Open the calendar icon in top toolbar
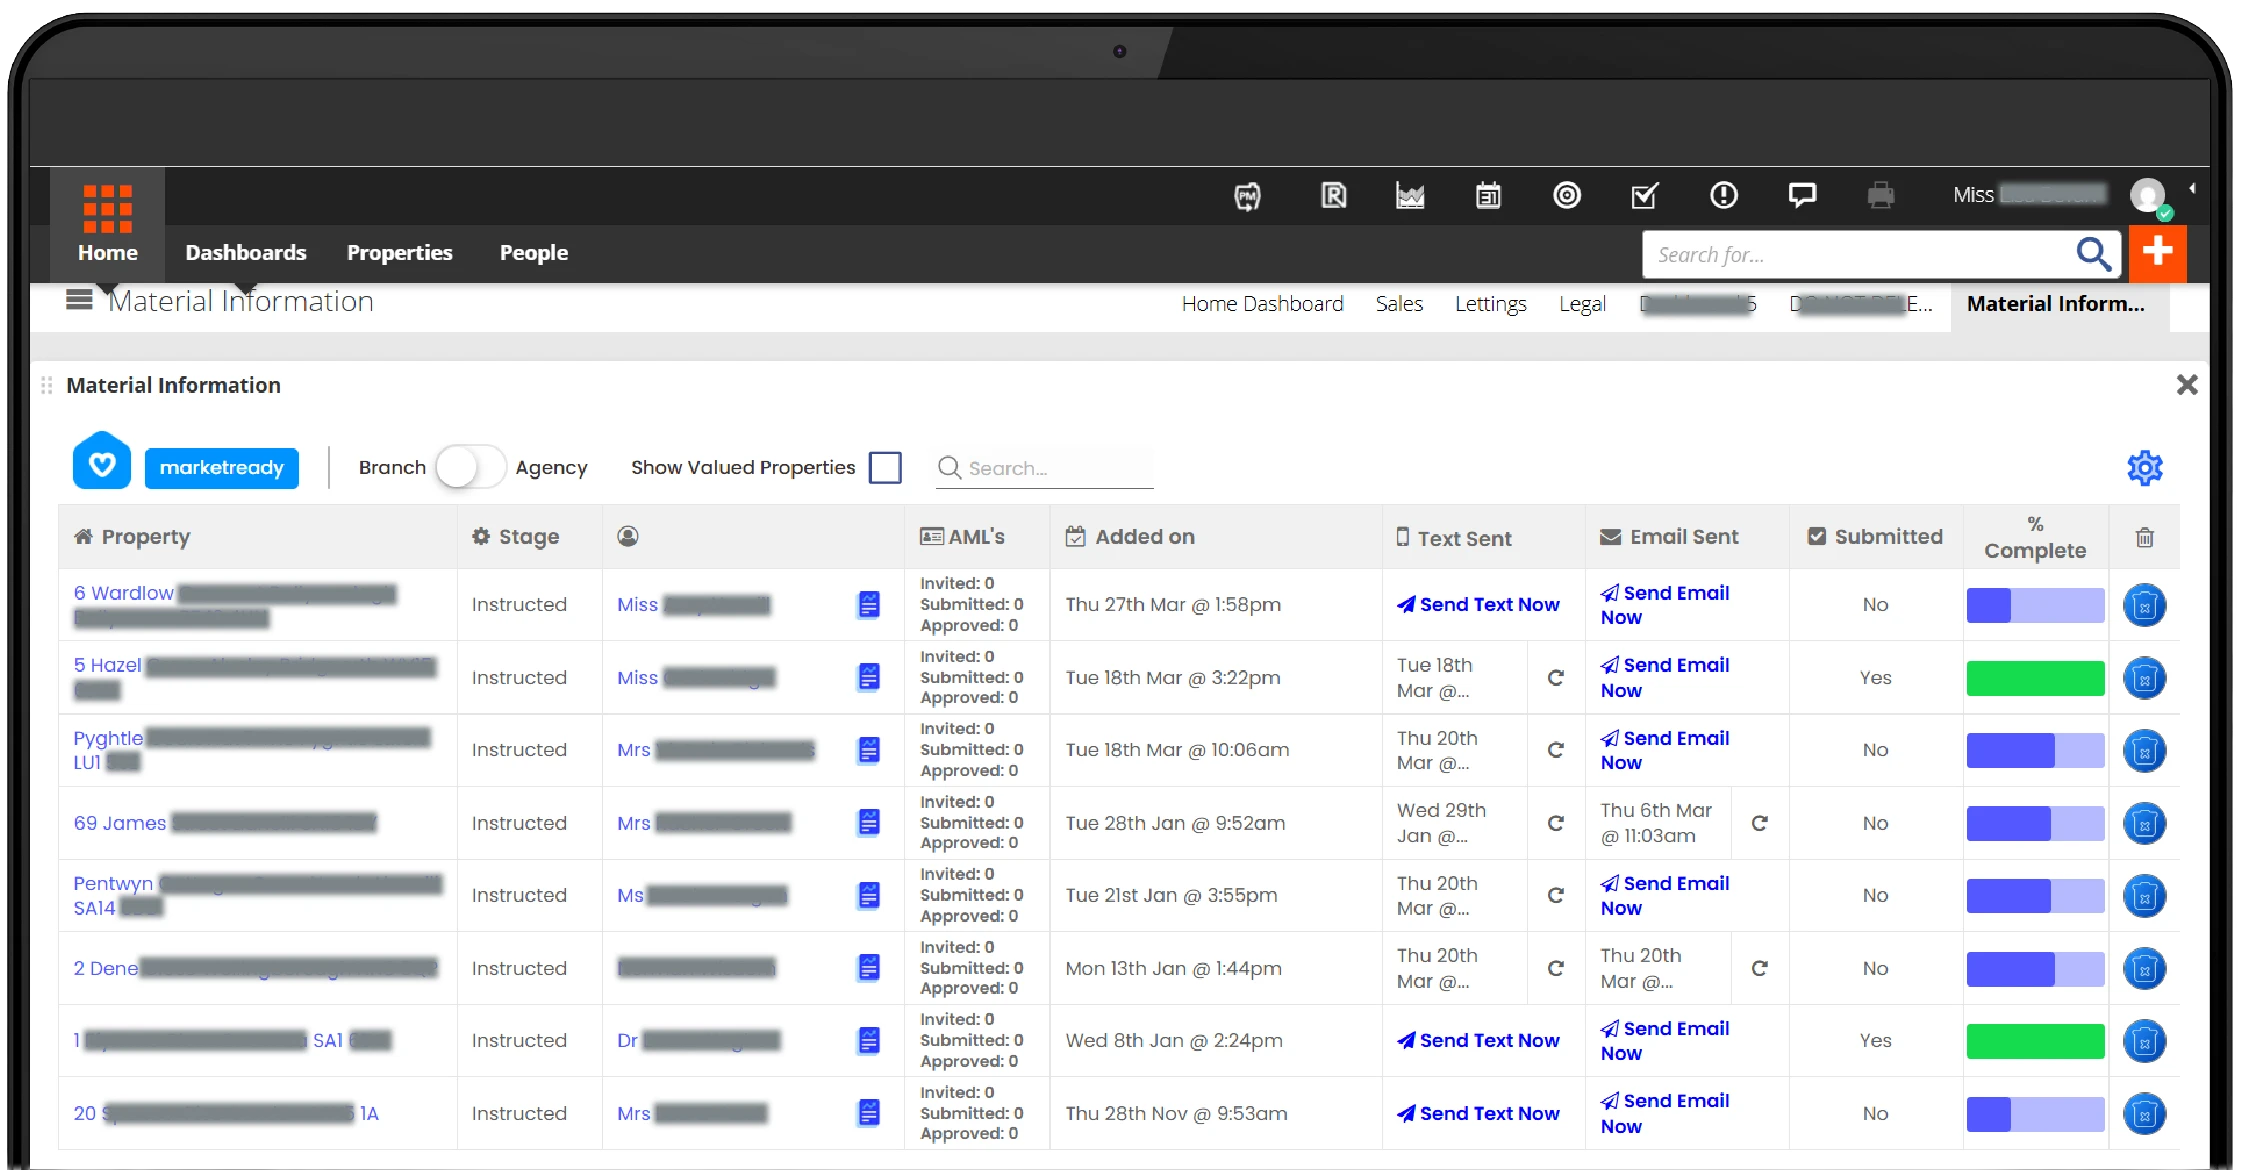Screen dimensions: 2247x1170 [x=1488, y=196]
